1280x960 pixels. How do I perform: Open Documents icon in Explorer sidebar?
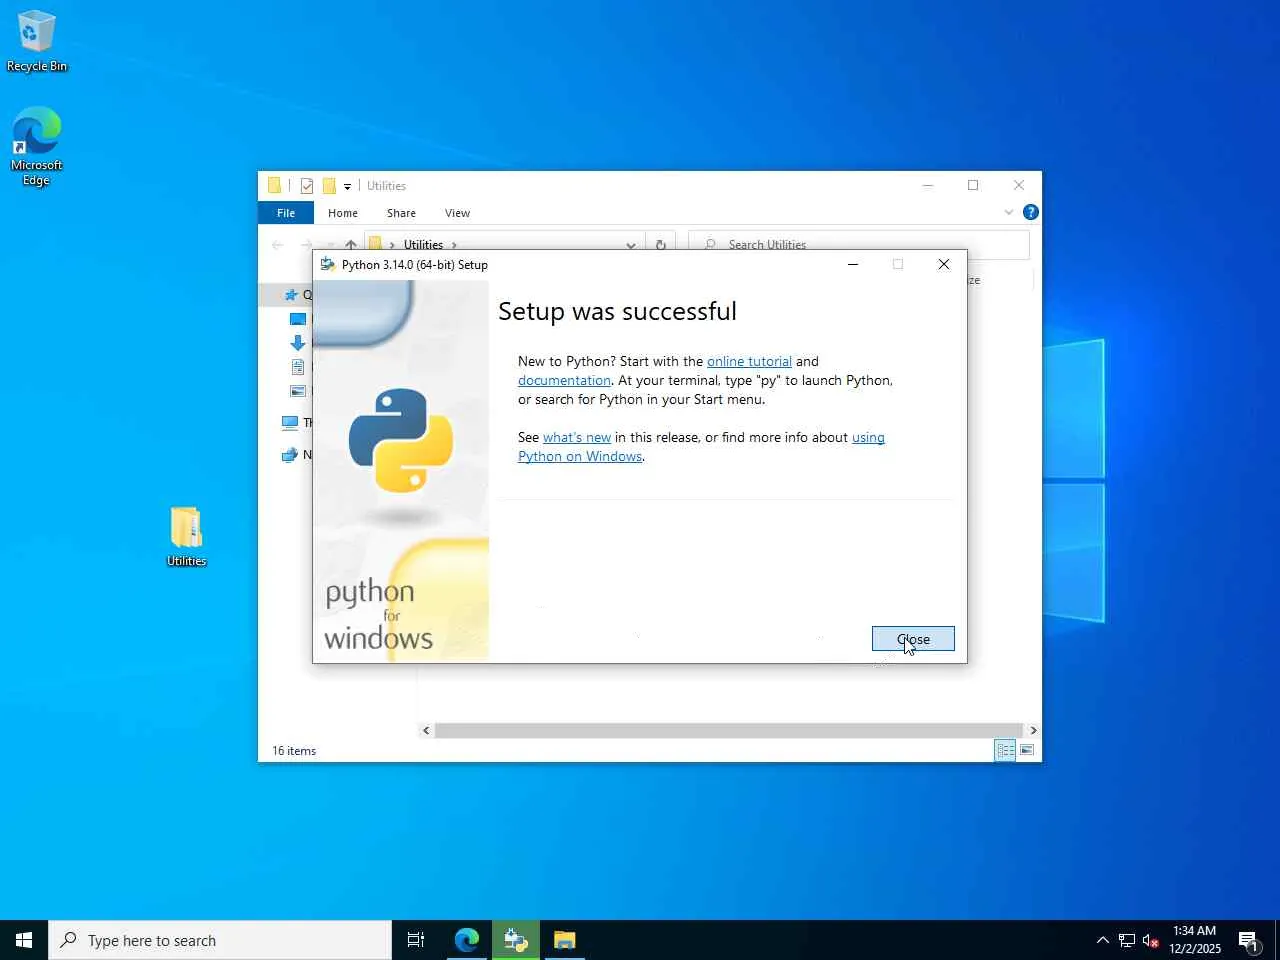point(298,367)
